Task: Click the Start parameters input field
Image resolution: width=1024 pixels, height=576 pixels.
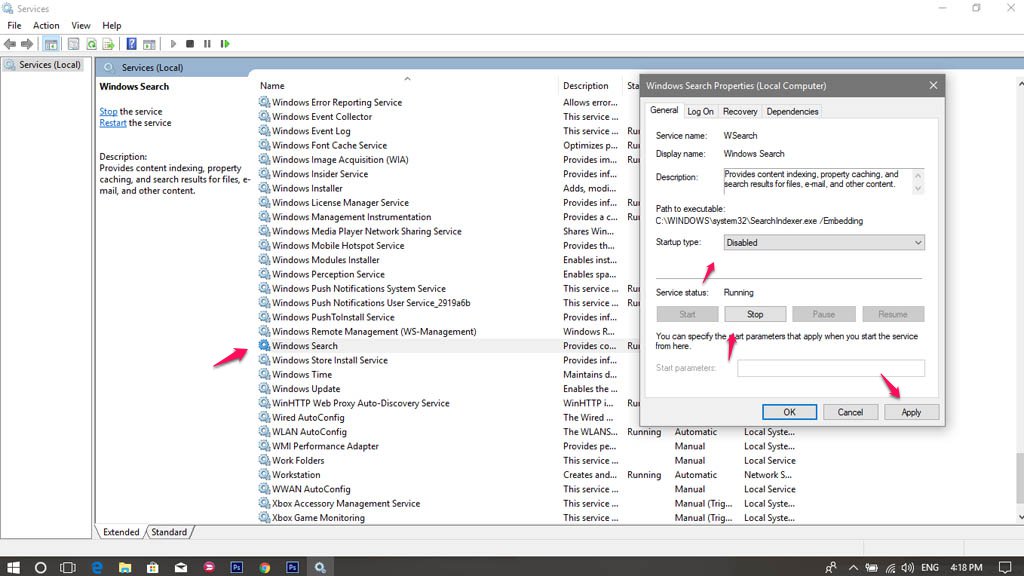Action: coord(831,368)
